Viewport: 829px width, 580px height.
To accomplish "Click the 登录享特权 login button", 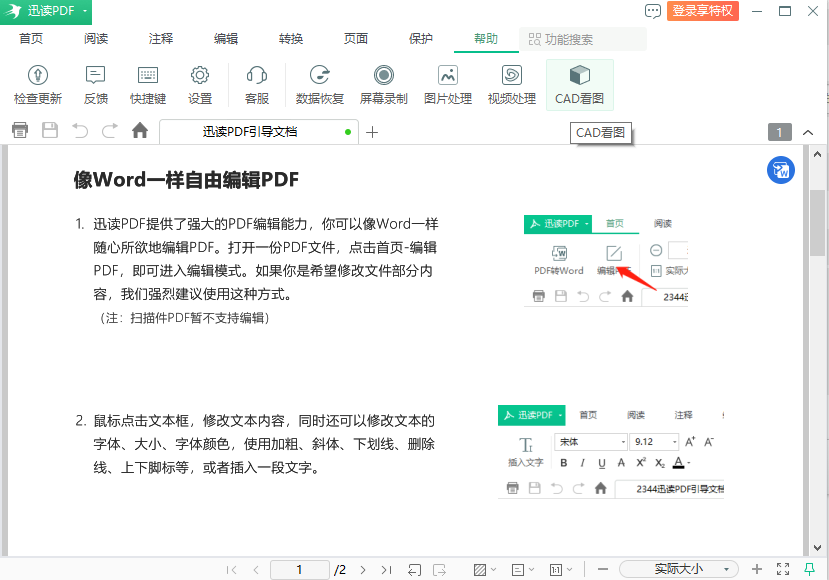I will point(703,11).
